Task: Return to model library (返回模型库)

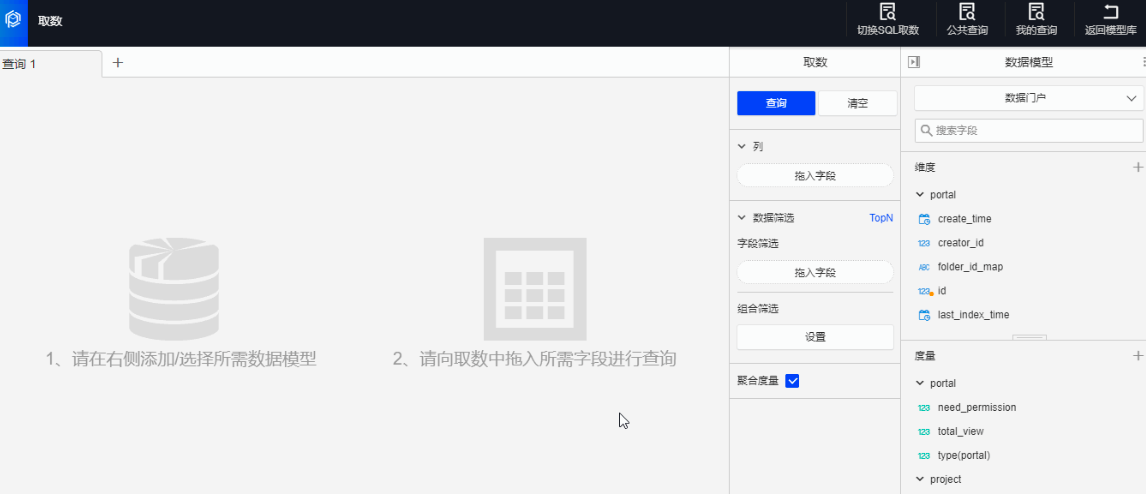Action: tap(1110, 20)
